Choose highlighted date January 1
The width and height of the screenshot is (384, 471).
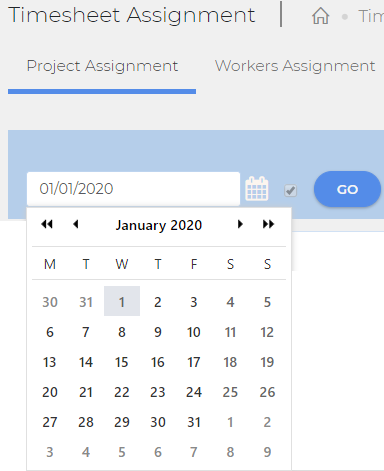pos(122,302)
